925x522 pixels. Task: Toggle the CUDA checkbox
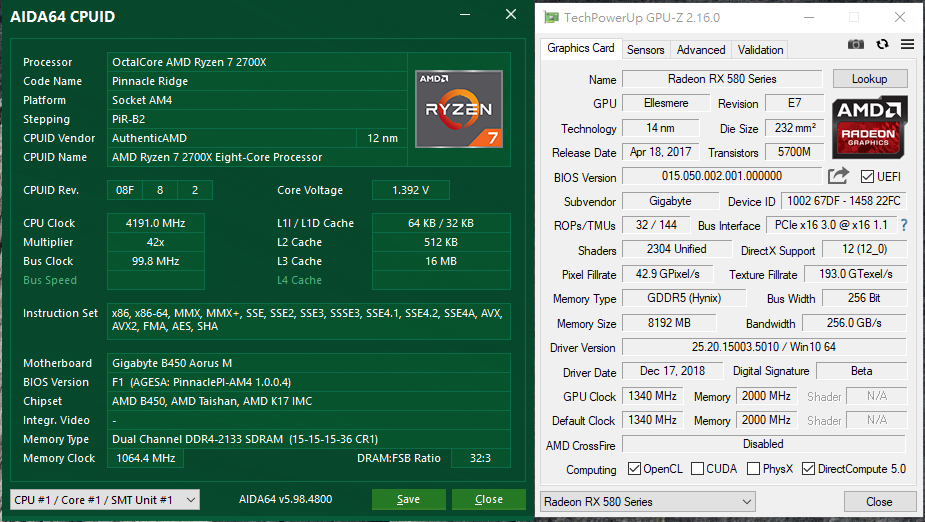697,468
